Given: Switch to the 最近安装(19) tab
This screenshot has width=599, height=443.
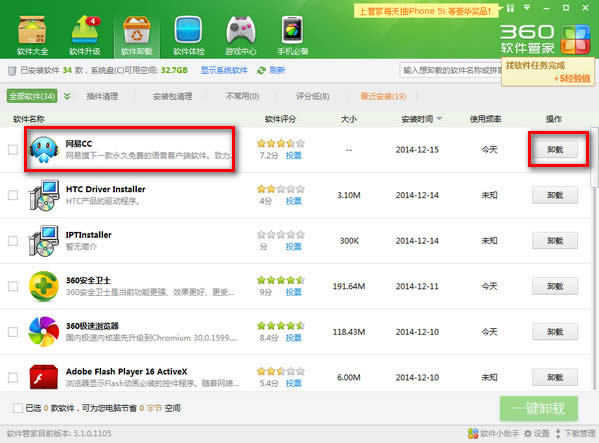Looking at the screenshot, I should point(383,96).
